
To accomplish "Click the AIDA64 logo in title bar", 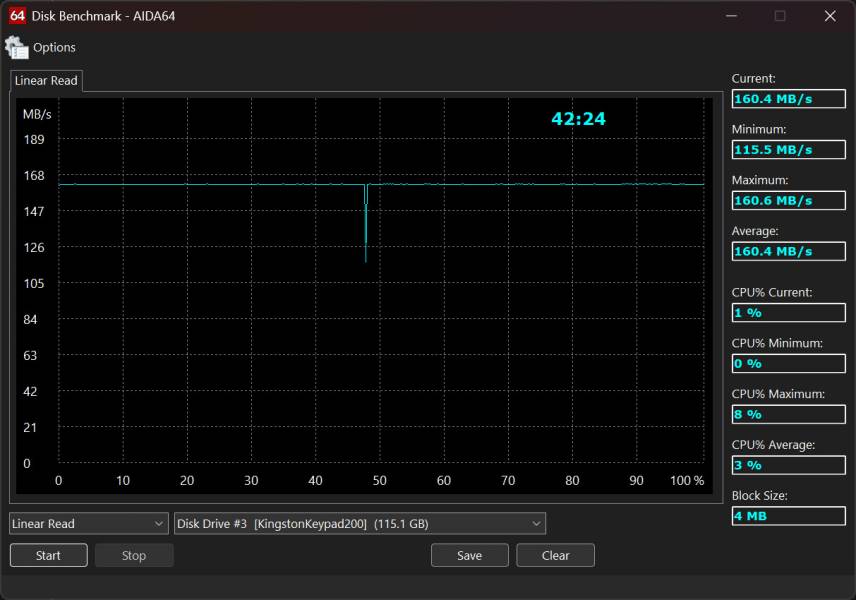I will pos(17,16).
